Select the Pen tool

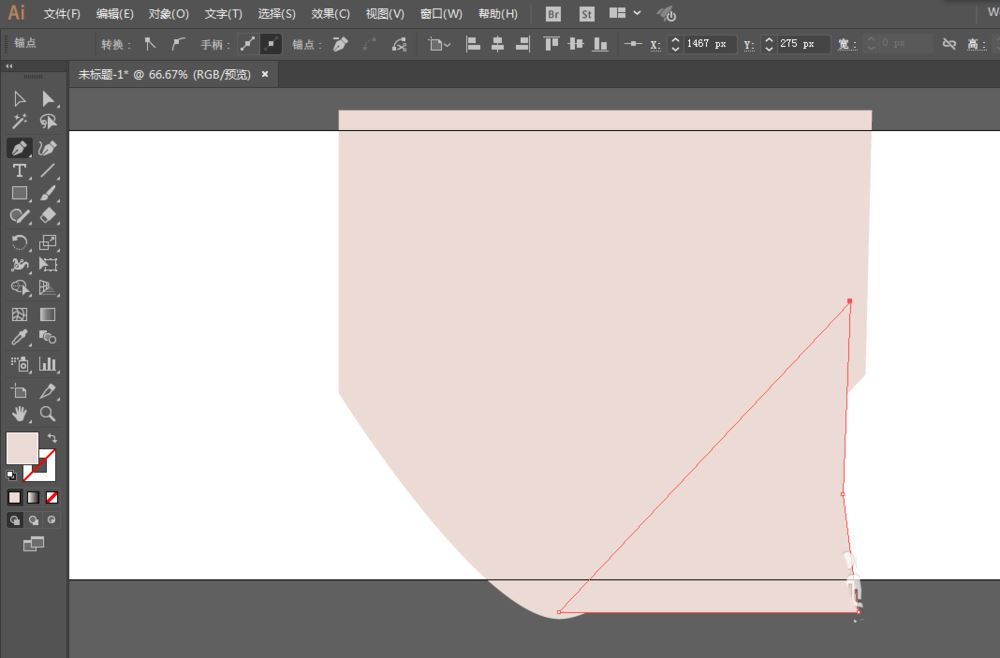[19, 148]
